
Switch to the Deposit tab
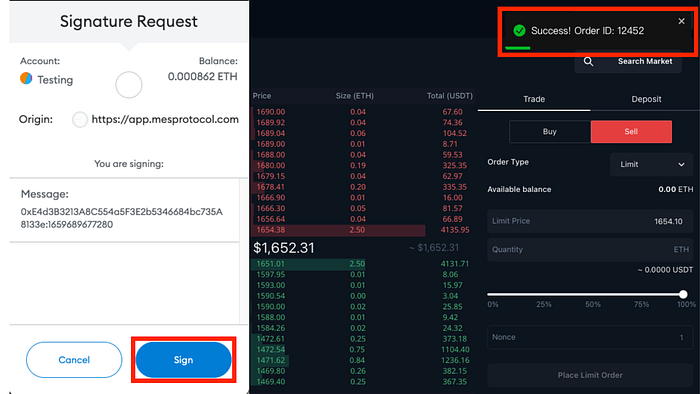646,99
